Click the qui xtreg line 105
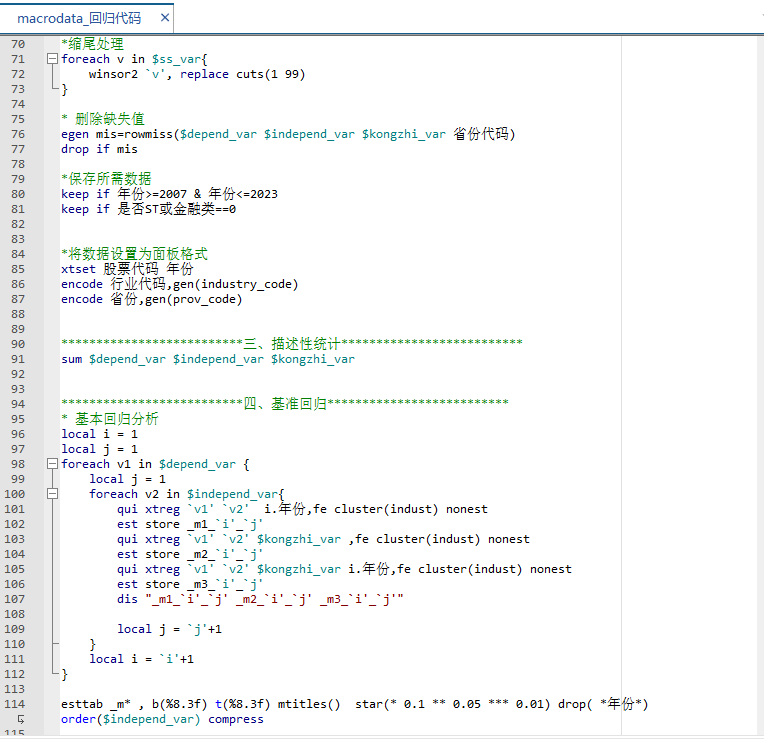The width and height of the screenshot is (764, 739). click(x=344, y=569)
